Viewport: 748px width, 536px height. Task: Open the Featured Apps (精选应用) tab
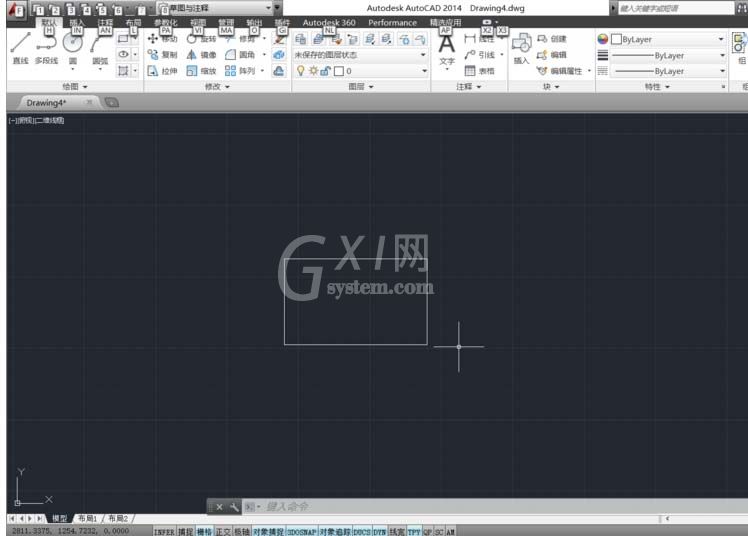(445, 22)
